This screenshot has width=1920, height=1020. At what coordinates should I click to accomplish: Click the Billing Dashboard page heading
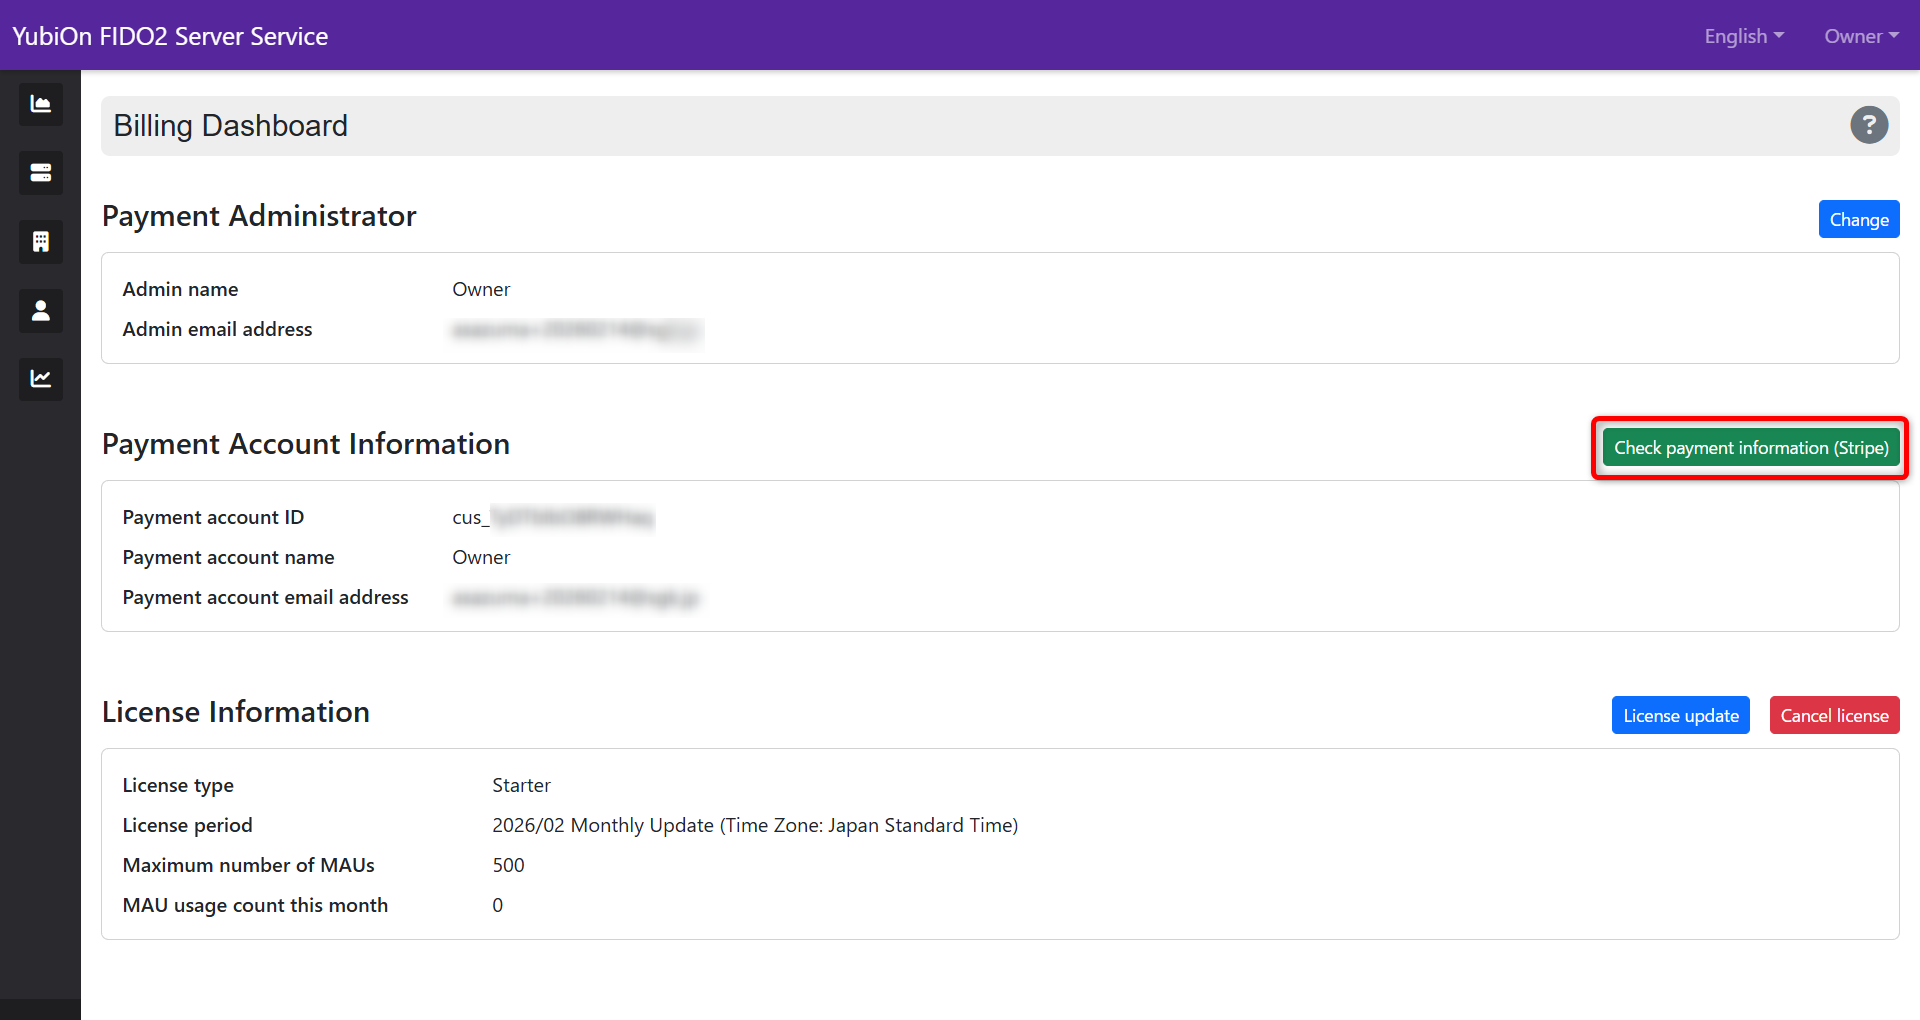(230, 126)
